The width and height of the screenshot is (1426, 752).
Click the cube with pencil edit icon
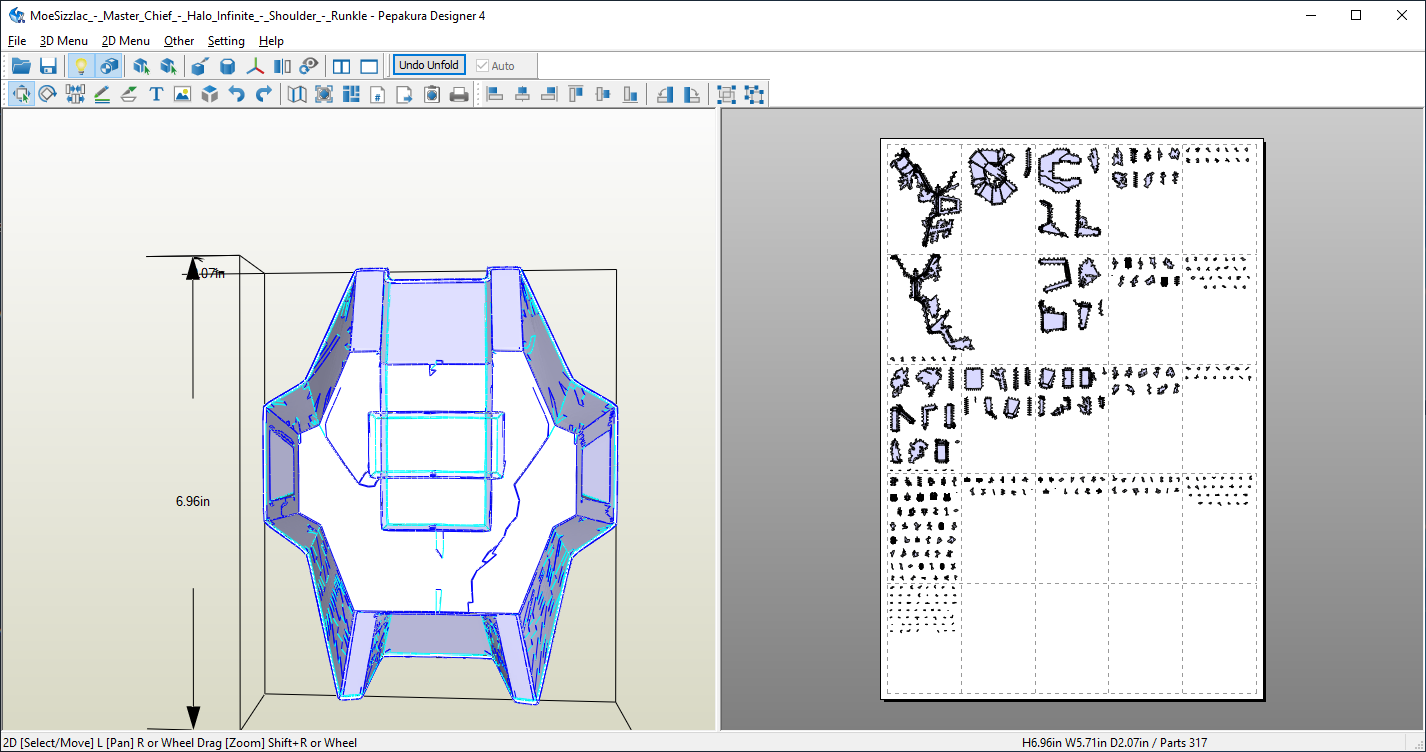click(199, 66)
